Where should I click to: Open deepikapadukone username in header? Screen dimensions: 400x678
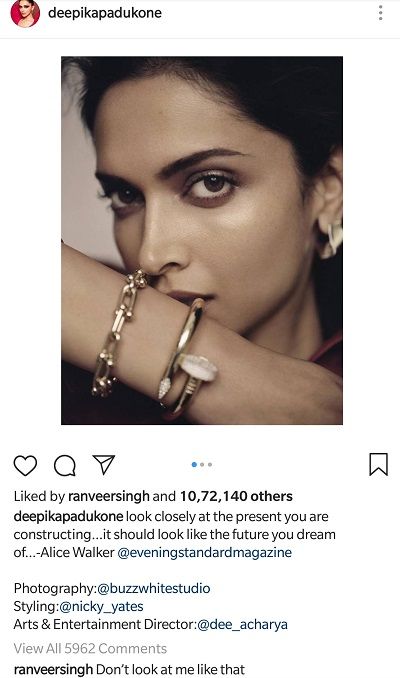(x=105, y=13)
